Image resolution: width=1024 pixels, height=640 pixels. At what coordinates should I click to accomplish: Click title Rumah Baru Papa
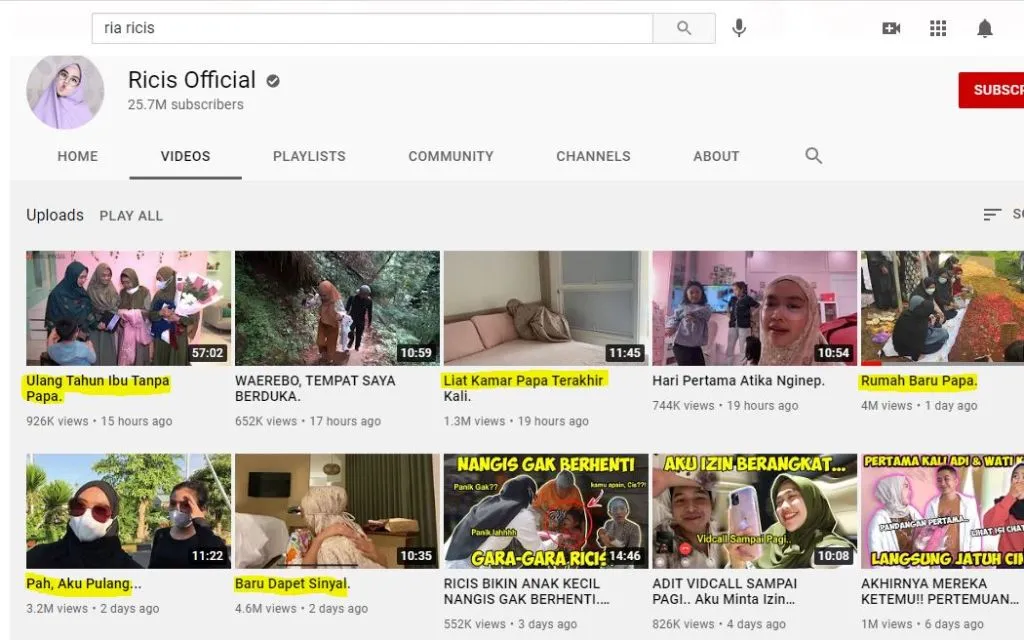[919, 380]
